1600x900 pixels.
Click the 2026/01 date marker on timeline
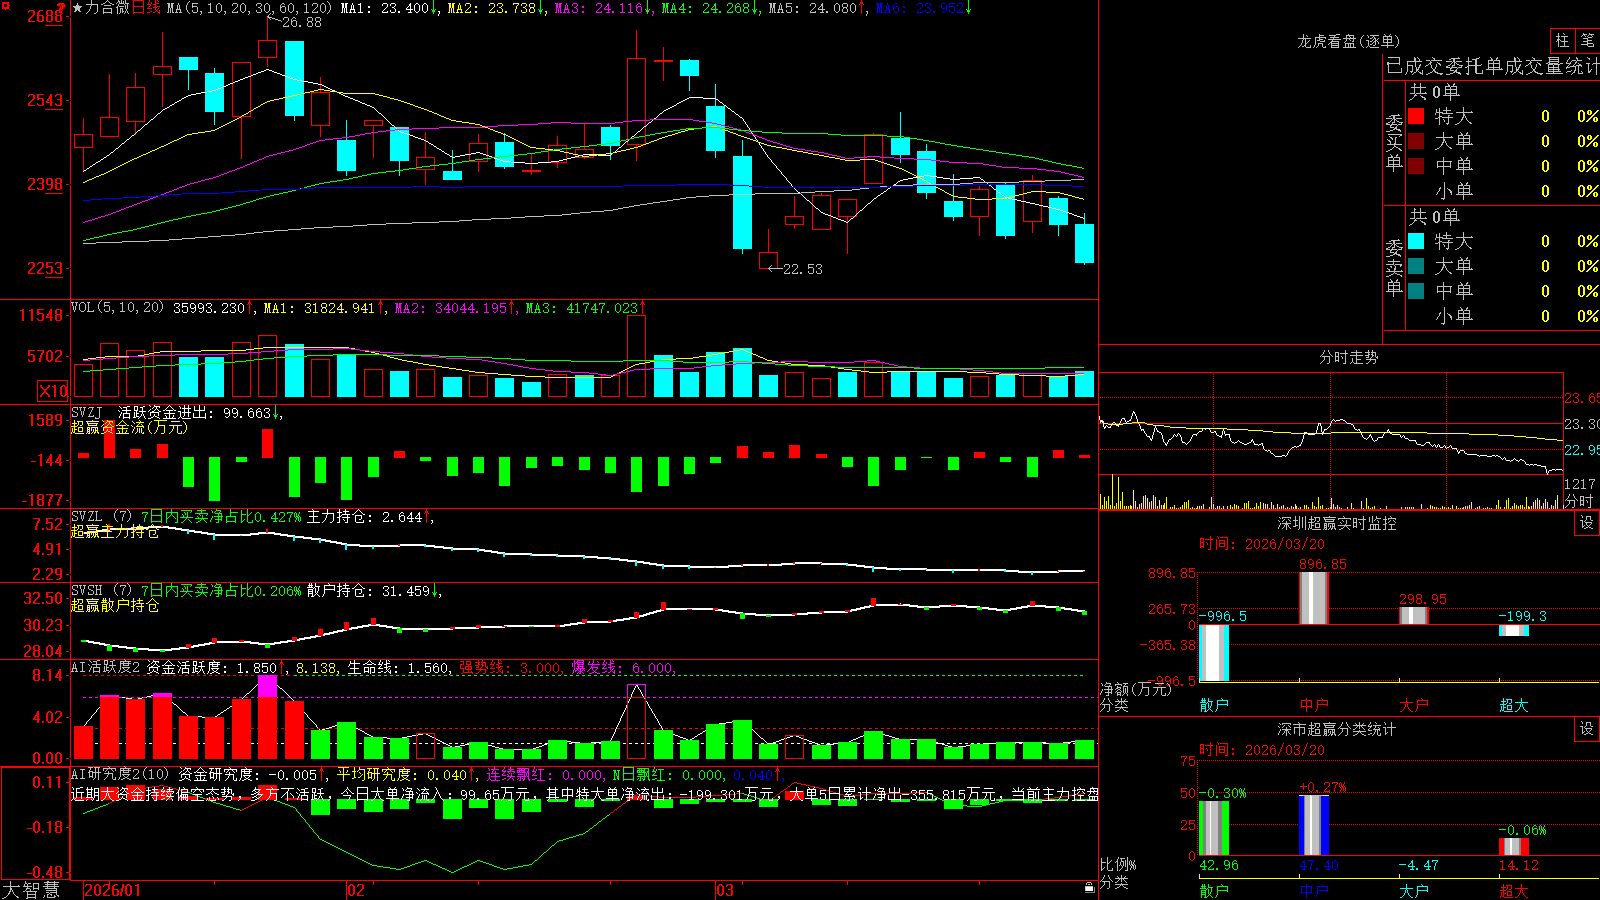(x=113, y=890)
